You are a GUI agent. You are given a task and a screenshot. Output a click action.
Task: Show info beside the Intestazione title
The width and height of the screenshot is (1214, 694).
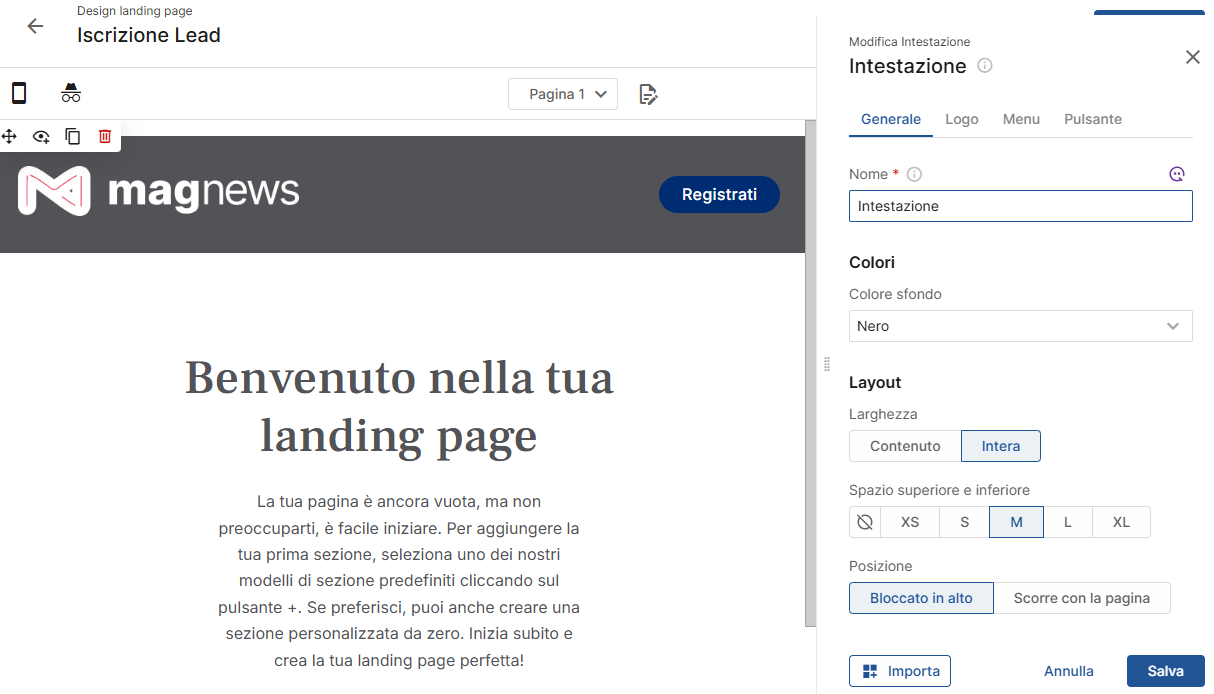tap(984, 66)
